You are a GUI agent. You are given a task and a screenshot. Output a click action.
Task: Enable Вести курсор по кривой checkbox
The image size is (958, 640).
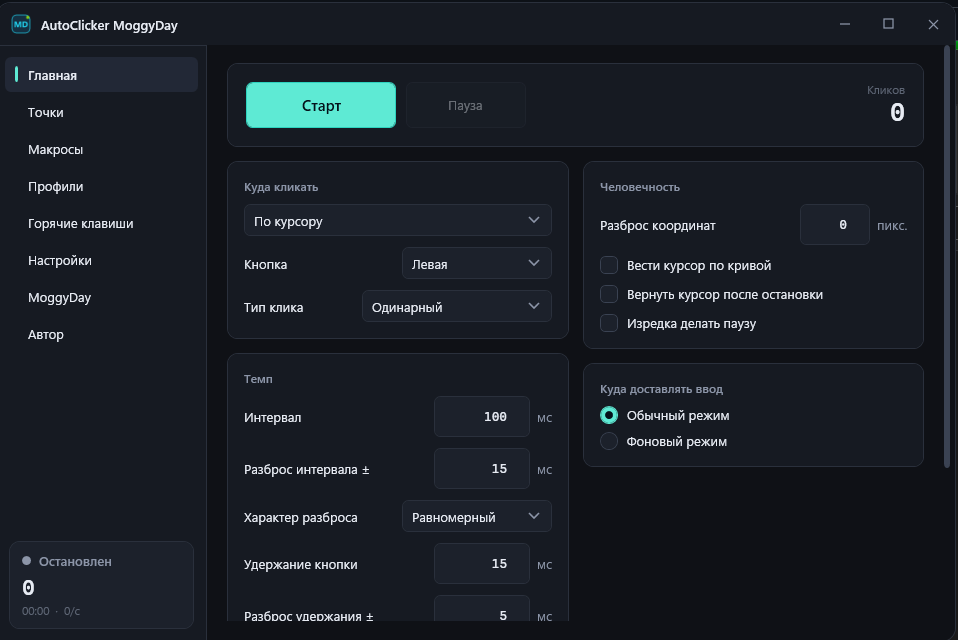coord(609,265)
